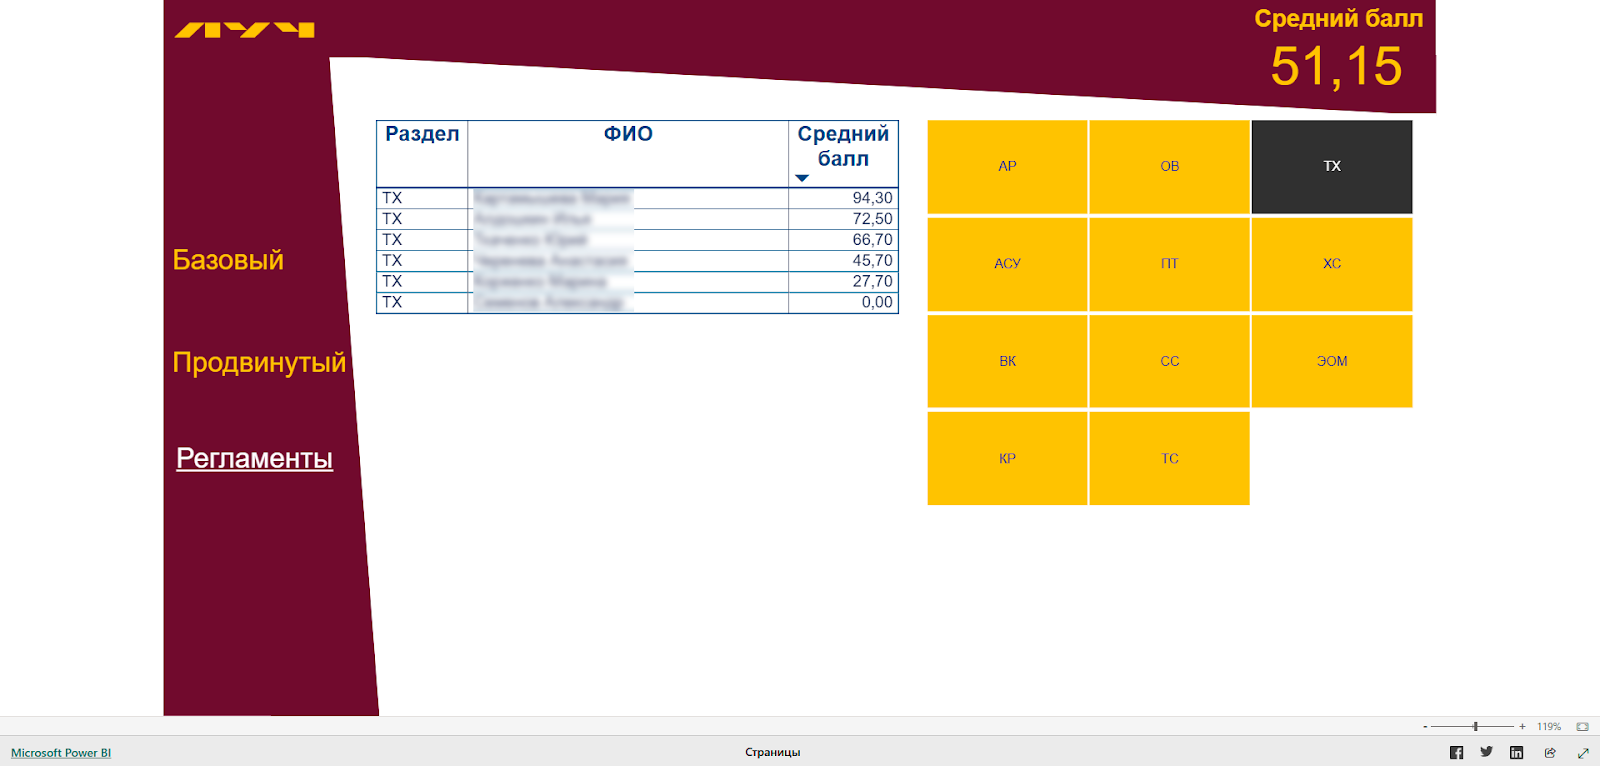Viewport: 1600px width, 766px height.
Task: Click the sort arrow under Средний балл
Action: point(801,178)
